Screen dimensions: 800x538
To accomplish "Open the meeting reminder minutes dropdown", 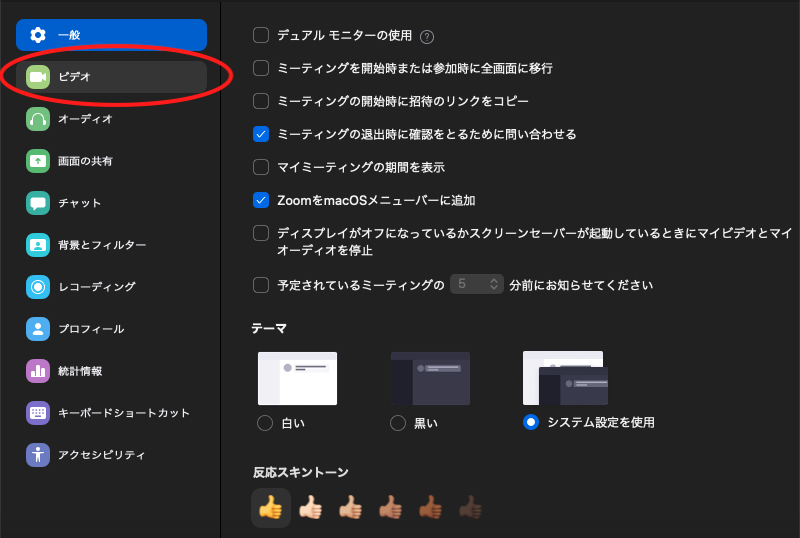I will [x=476, y=285].
